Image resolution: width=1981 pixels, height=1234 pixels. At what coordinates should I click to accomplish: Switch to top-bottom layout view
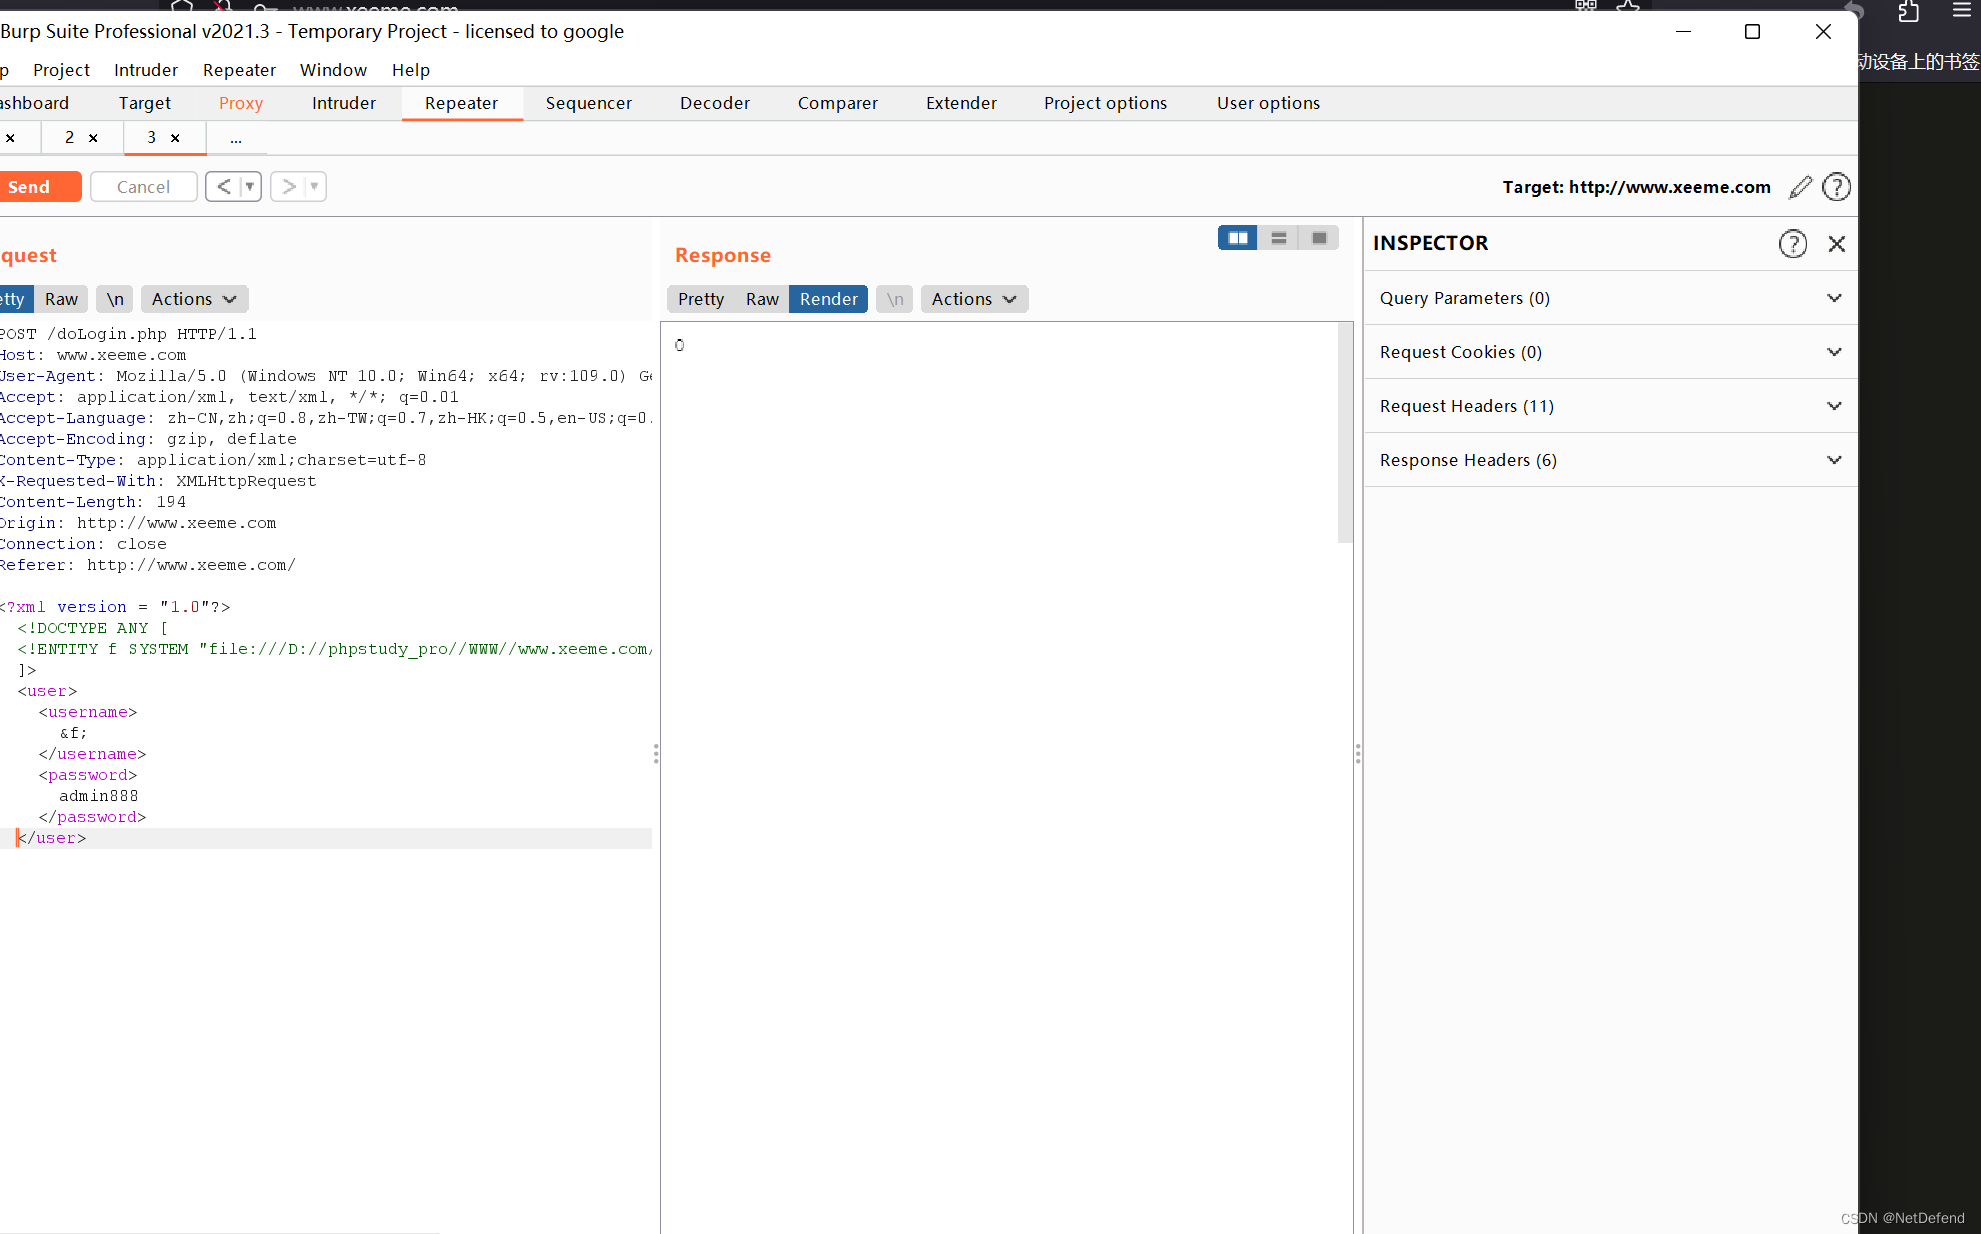click(1278, 238)
